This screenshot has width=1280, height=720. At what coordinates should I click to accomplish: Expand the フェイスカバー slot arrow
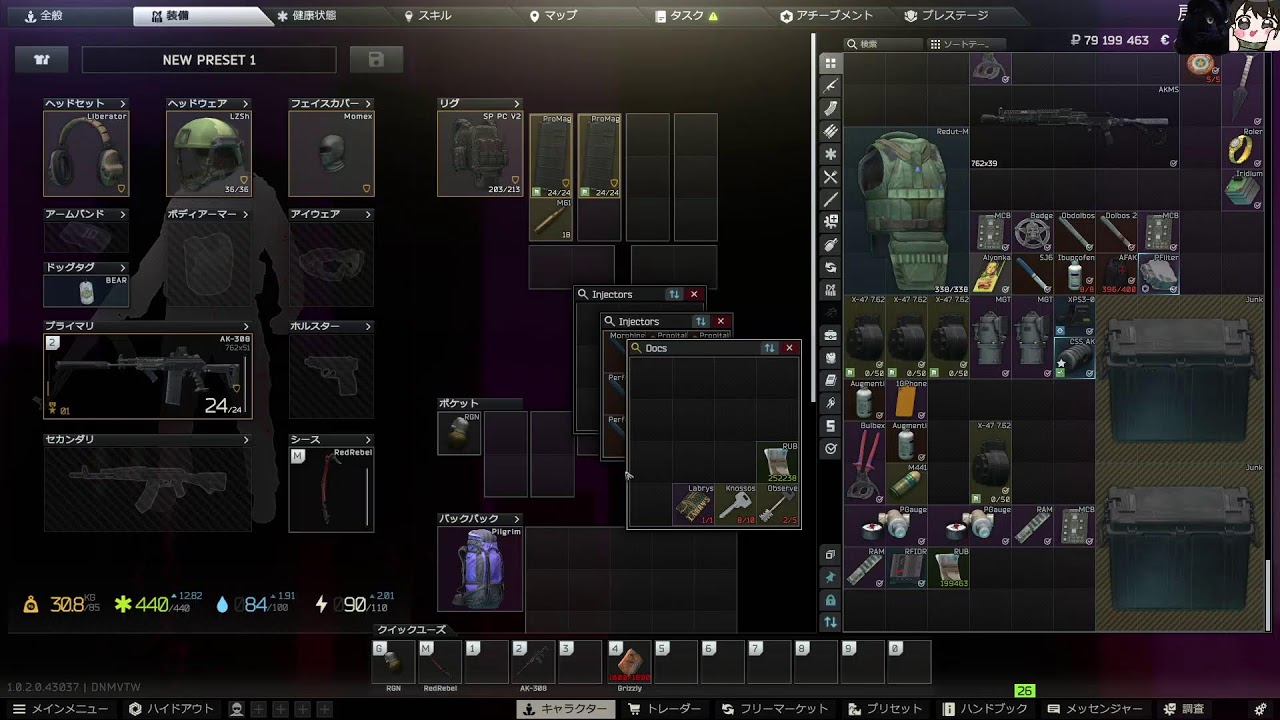[x=368, y=103]
